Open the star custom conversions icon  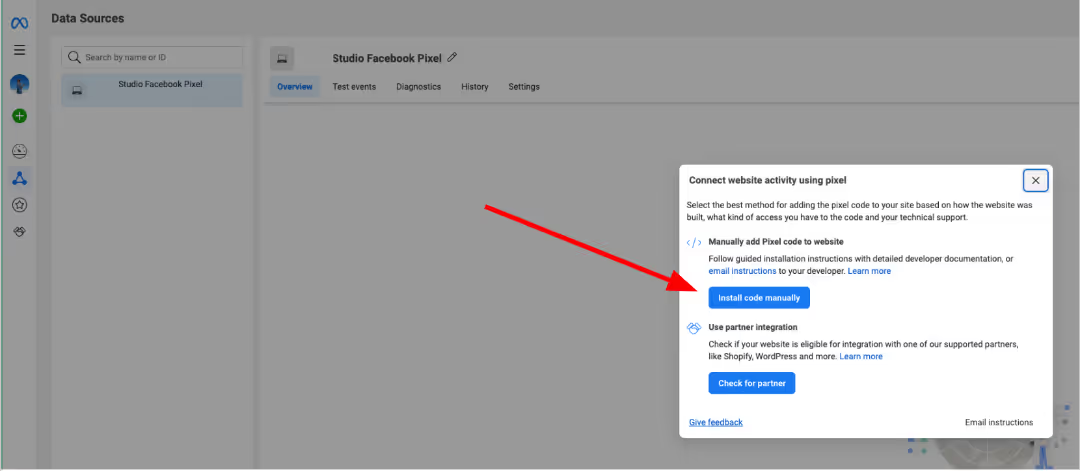click(x=19, y=205)
